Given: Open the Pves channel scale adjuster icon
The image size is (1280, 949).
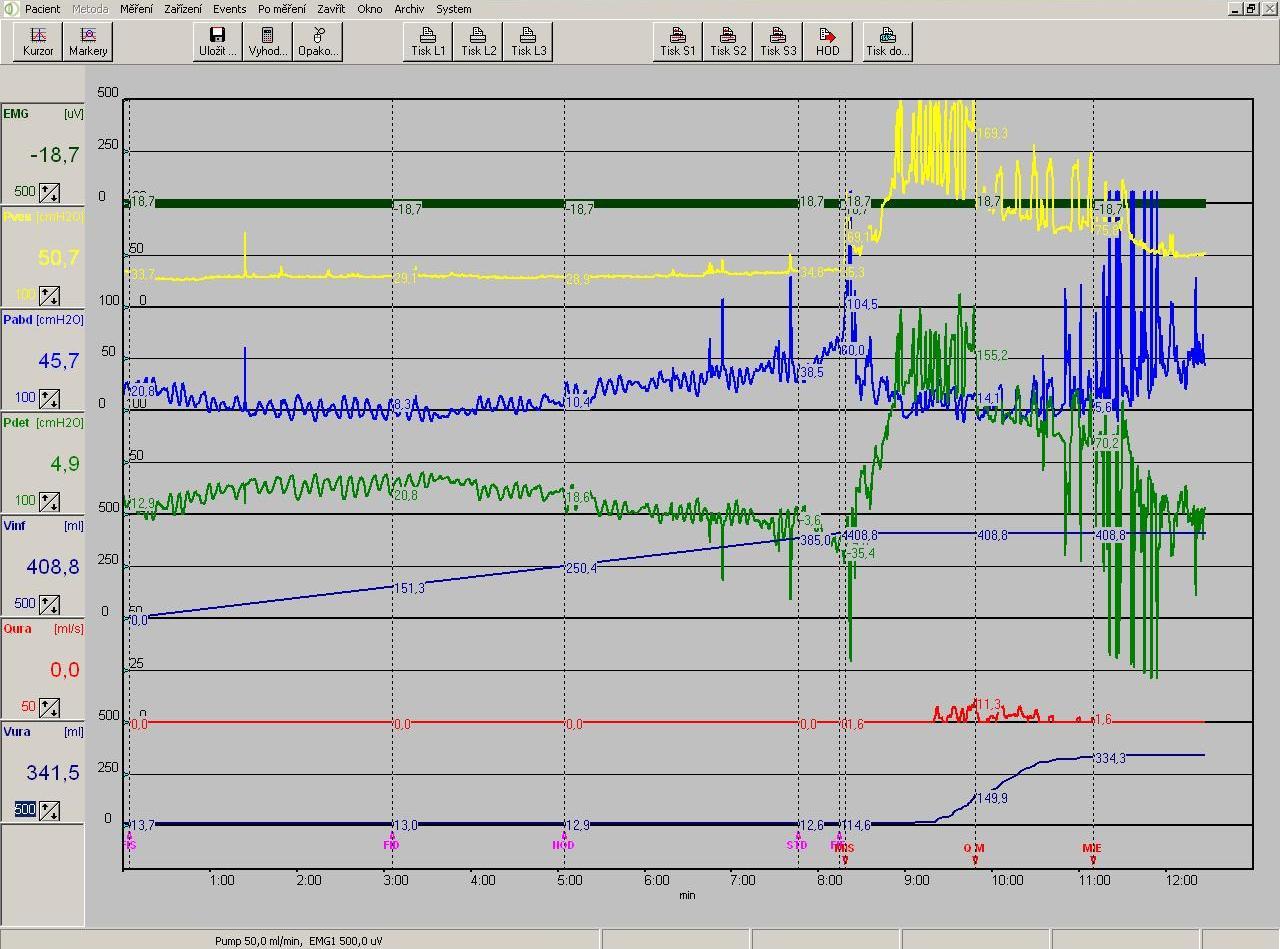Looking at the screenshot, I should [49, 295].
